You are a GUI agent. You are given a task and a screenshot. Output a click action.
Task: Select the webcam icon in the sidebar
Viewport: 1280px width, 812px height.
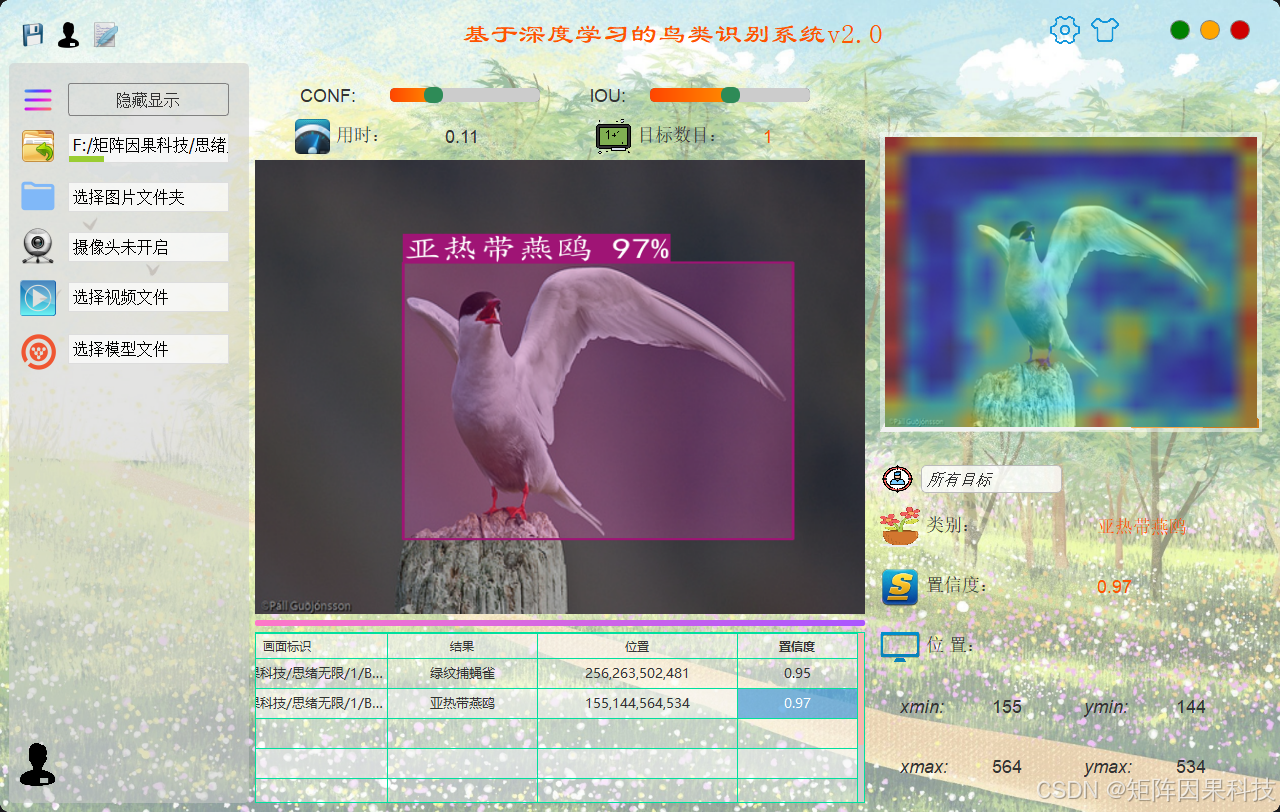click(37, 246)
